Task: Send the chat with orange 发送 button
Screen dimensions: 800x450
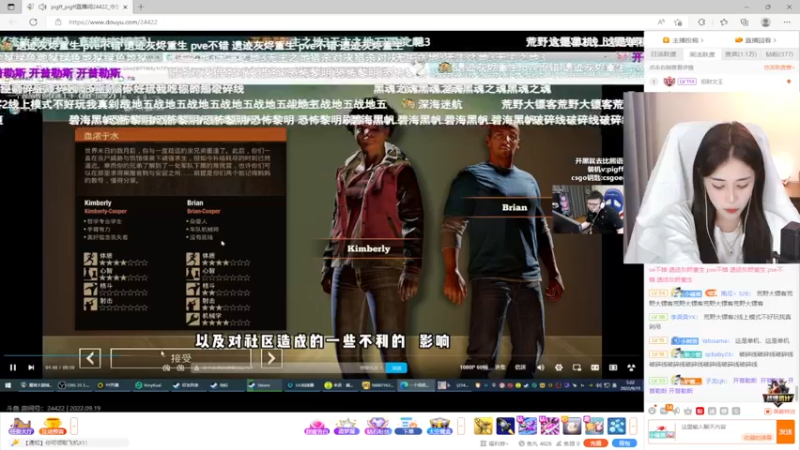Action: coord(786,432)
